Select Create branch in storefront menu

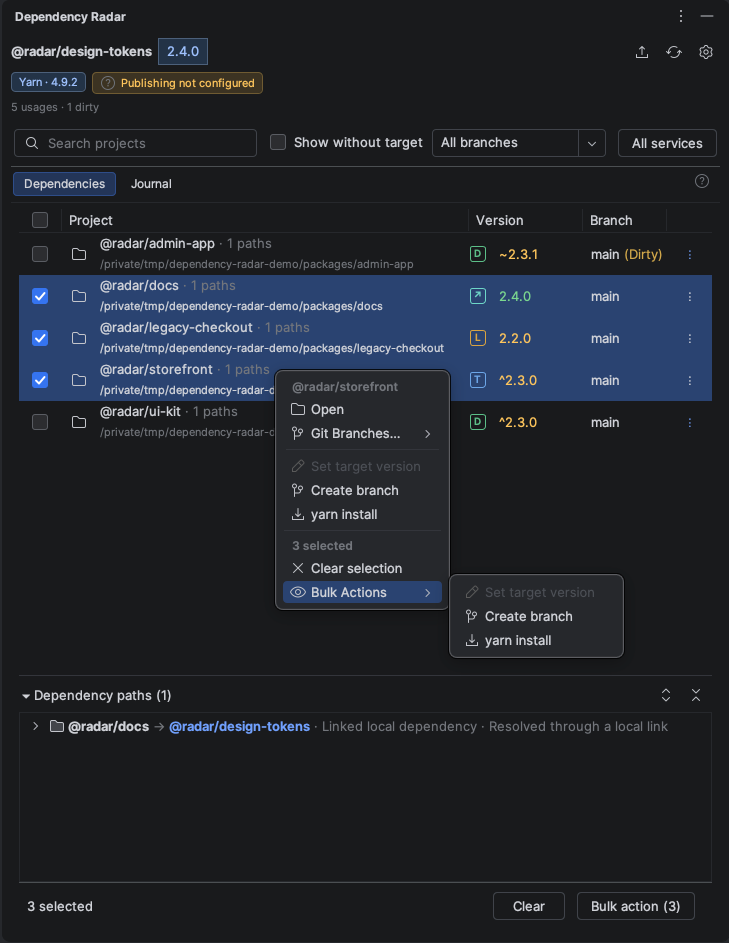(x=362, y=490)
